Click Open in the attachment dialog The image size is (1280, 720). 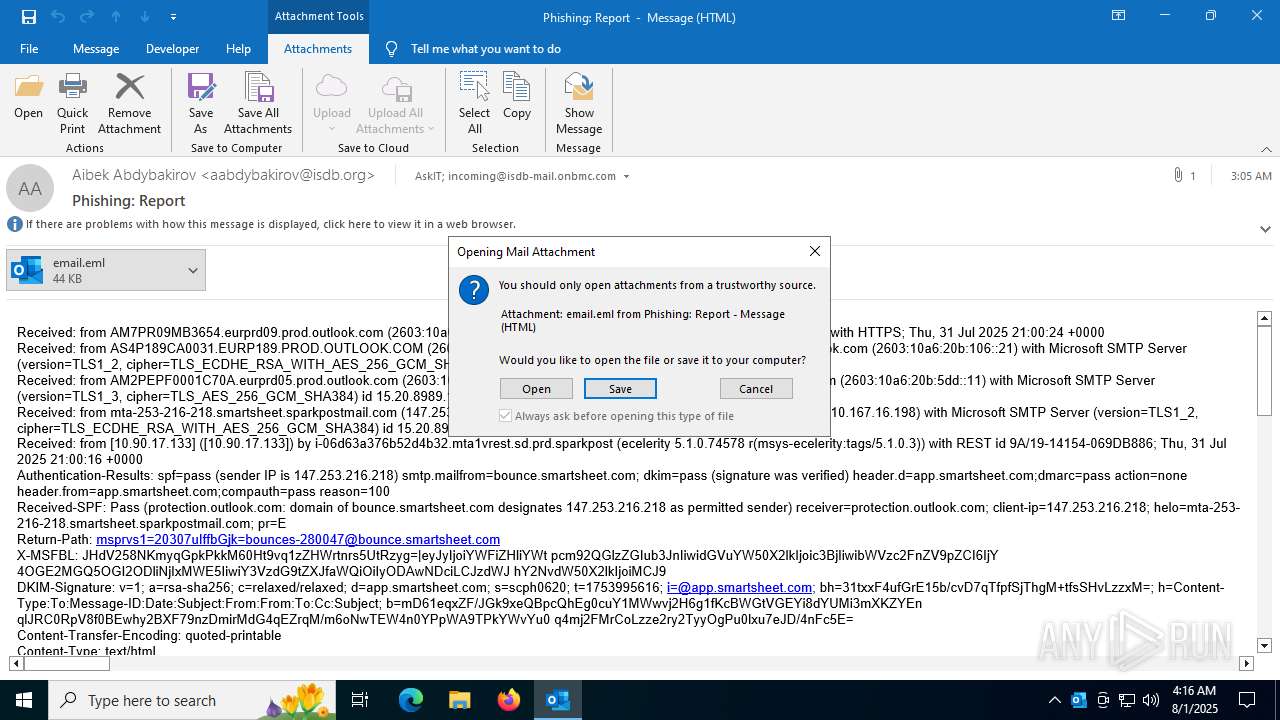point(536,389)
